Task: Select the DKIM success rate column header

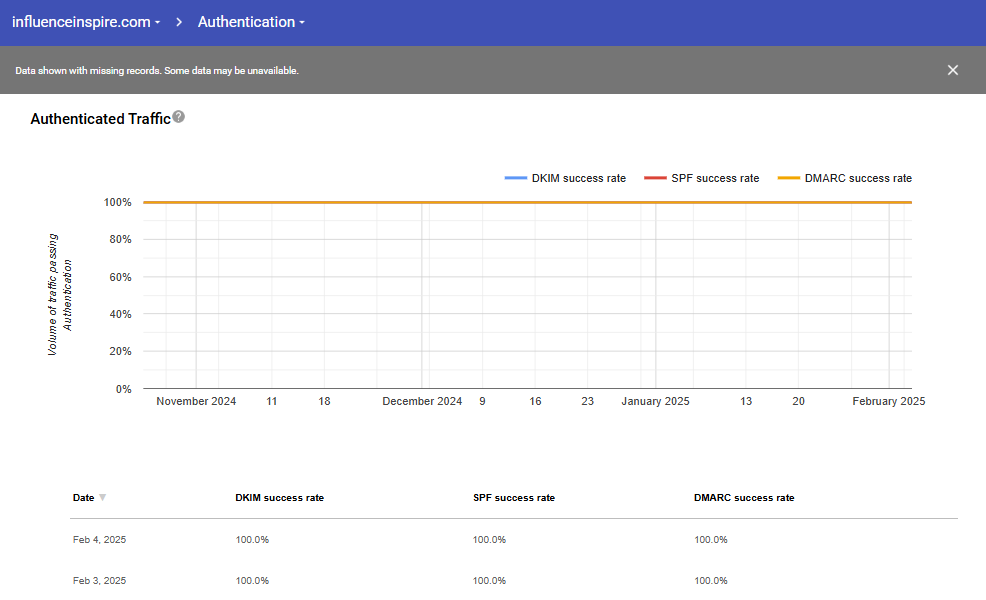Action: point(279,497)
